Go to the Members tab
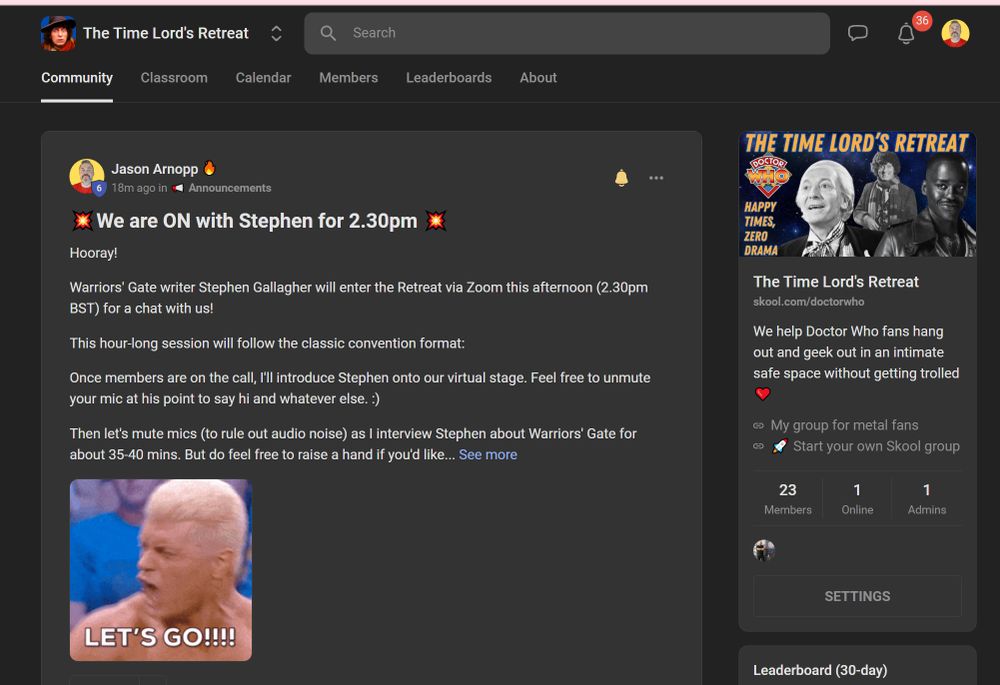This screenshot has height=685, width=1000. pyautogui.click(x=349, y=78)
